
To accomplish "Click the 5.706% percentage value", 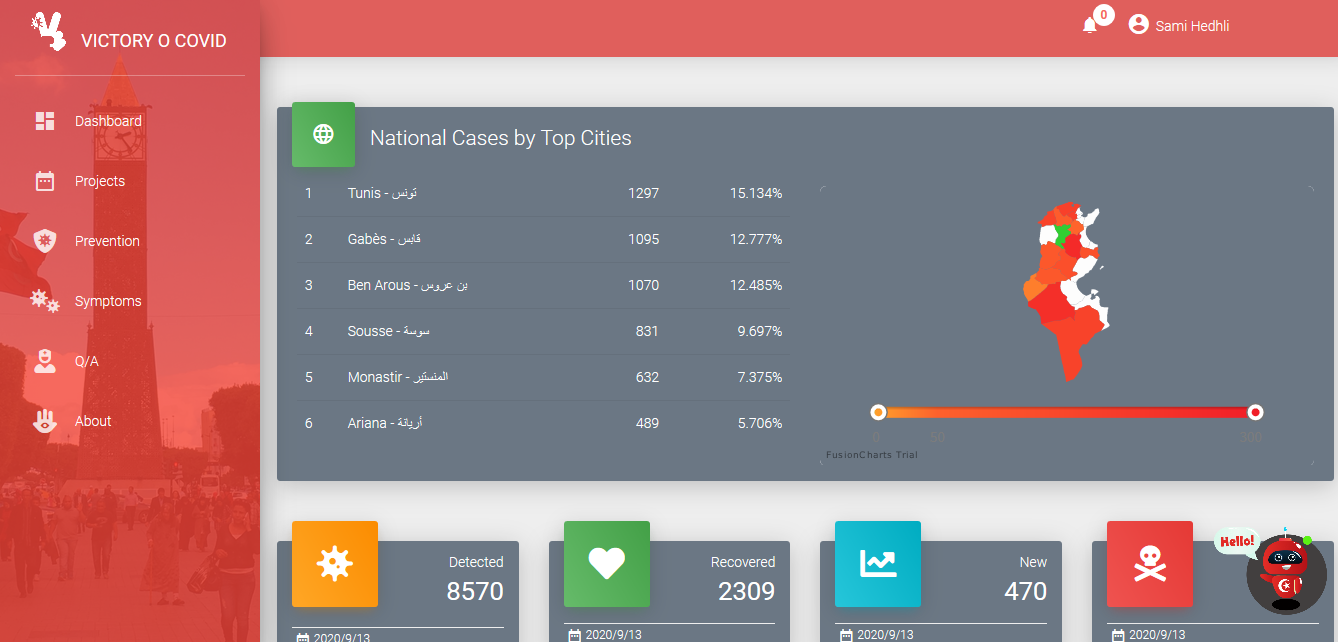I will pos(760,423).
